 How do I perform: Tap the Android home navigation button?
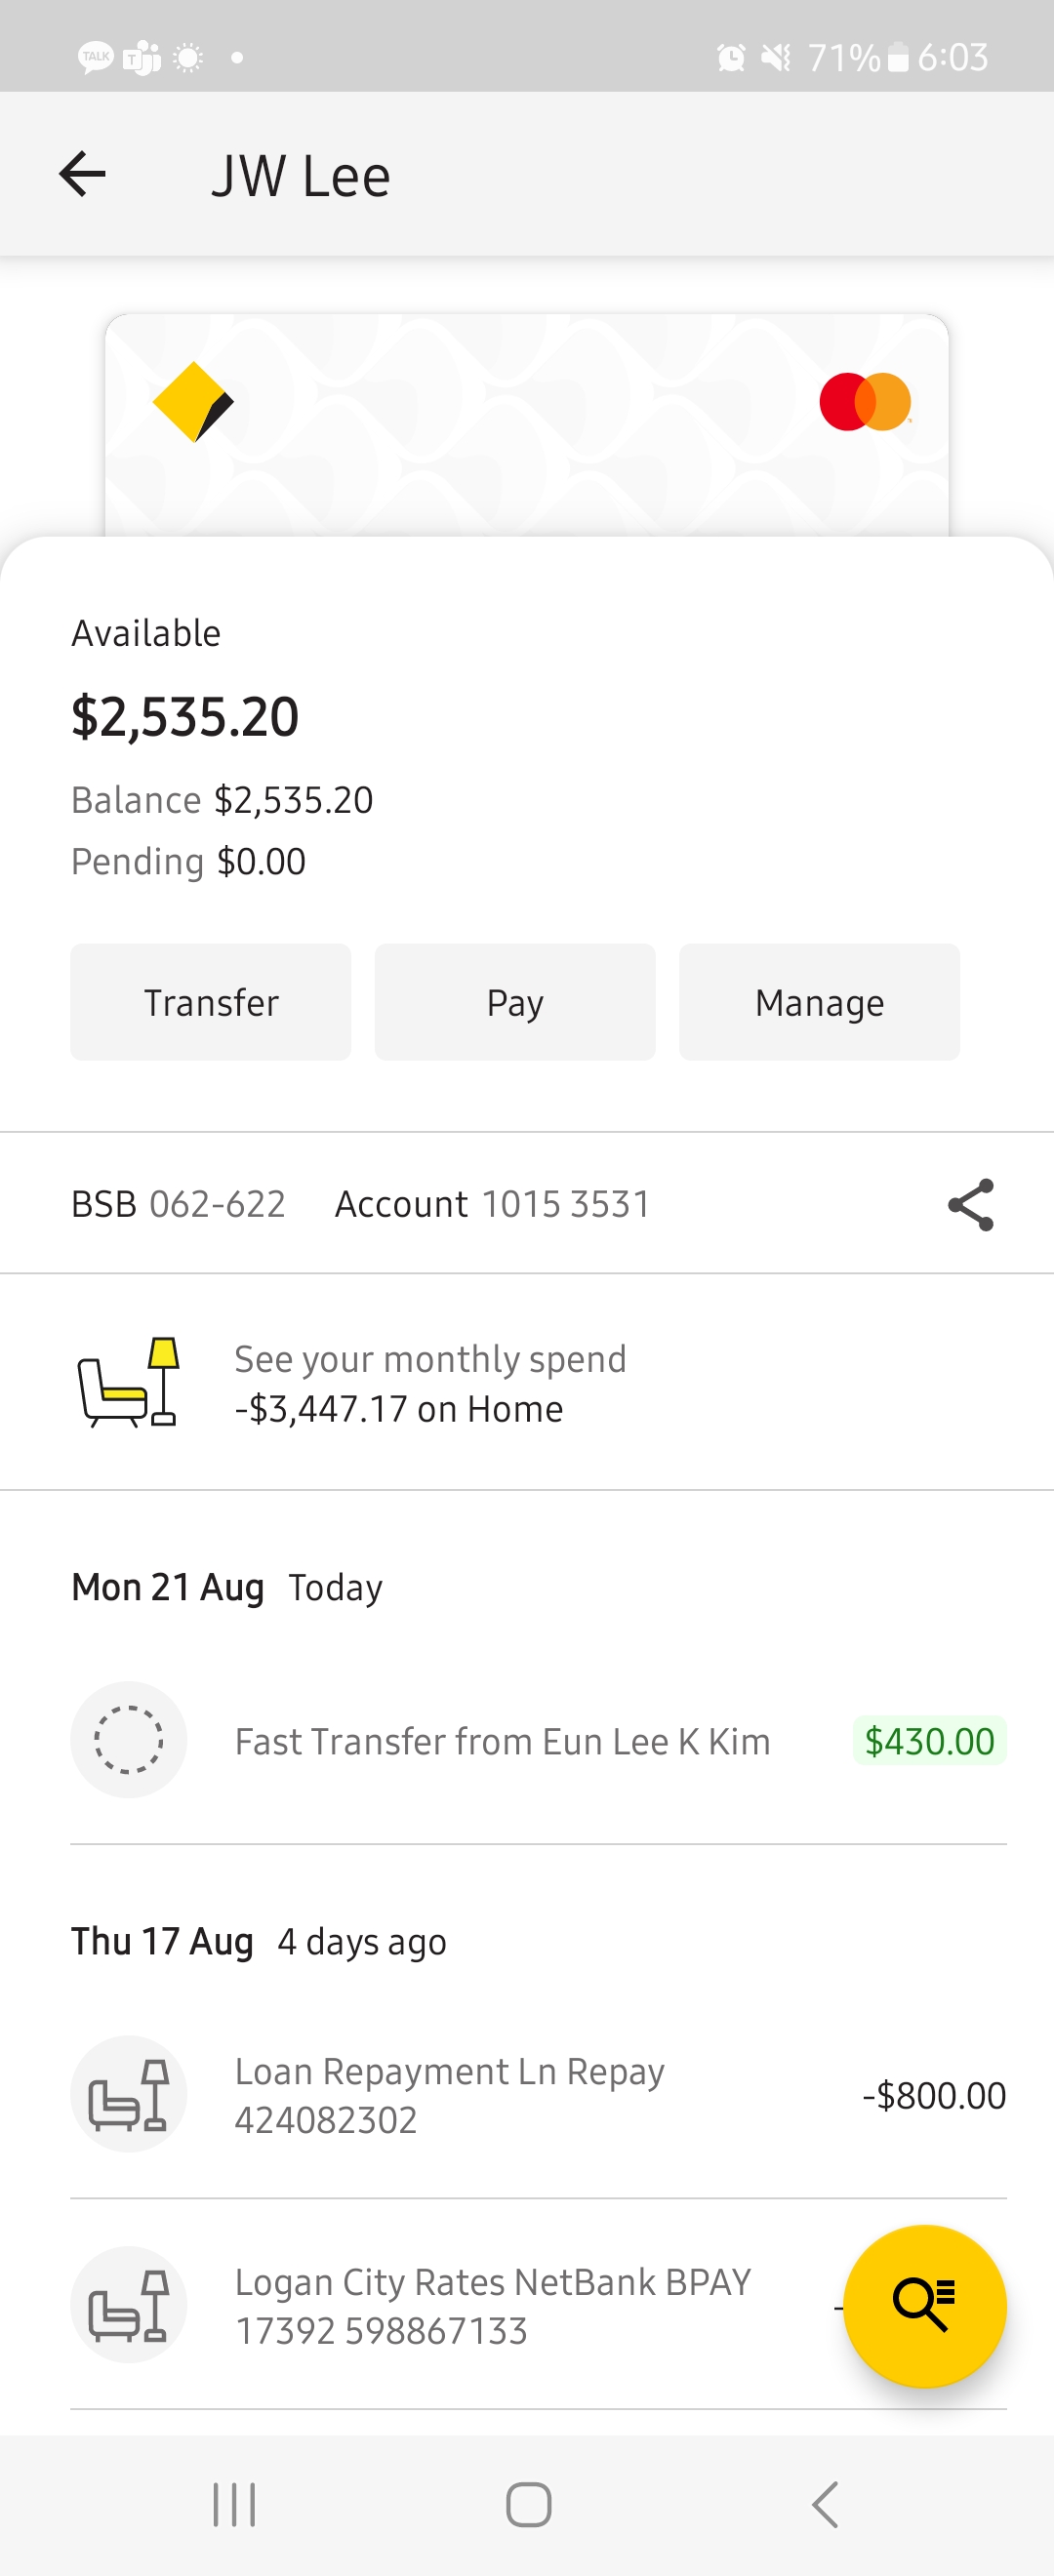(528, 2505)
